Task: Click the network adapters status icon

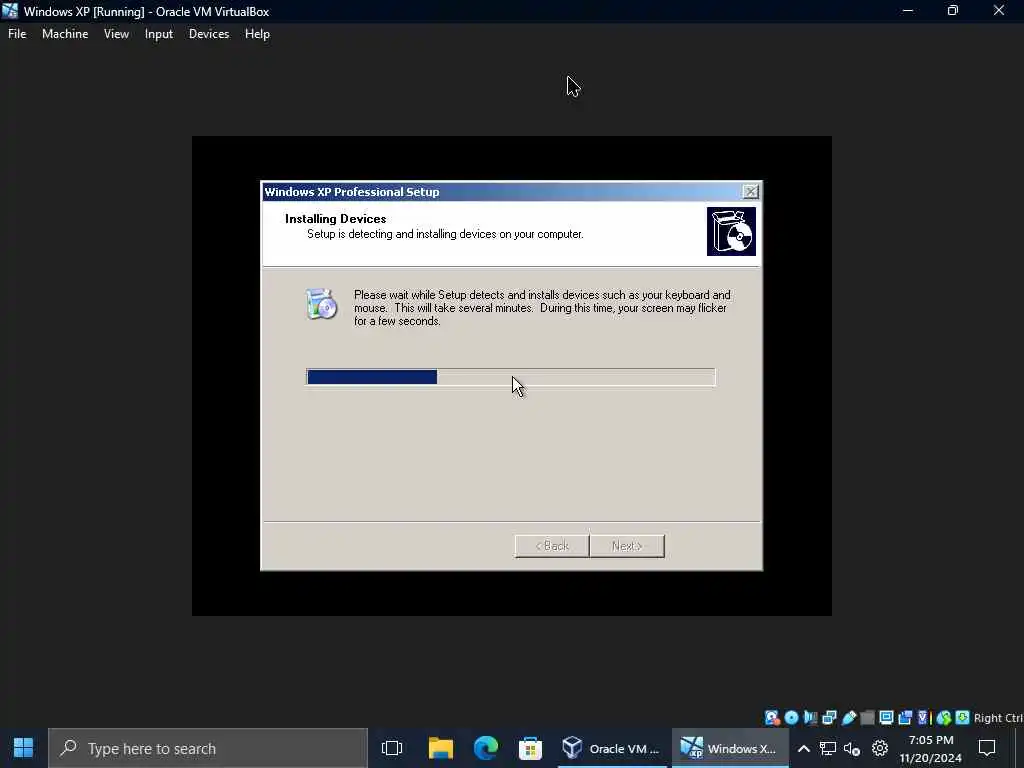Action: [x=829, y=718]
